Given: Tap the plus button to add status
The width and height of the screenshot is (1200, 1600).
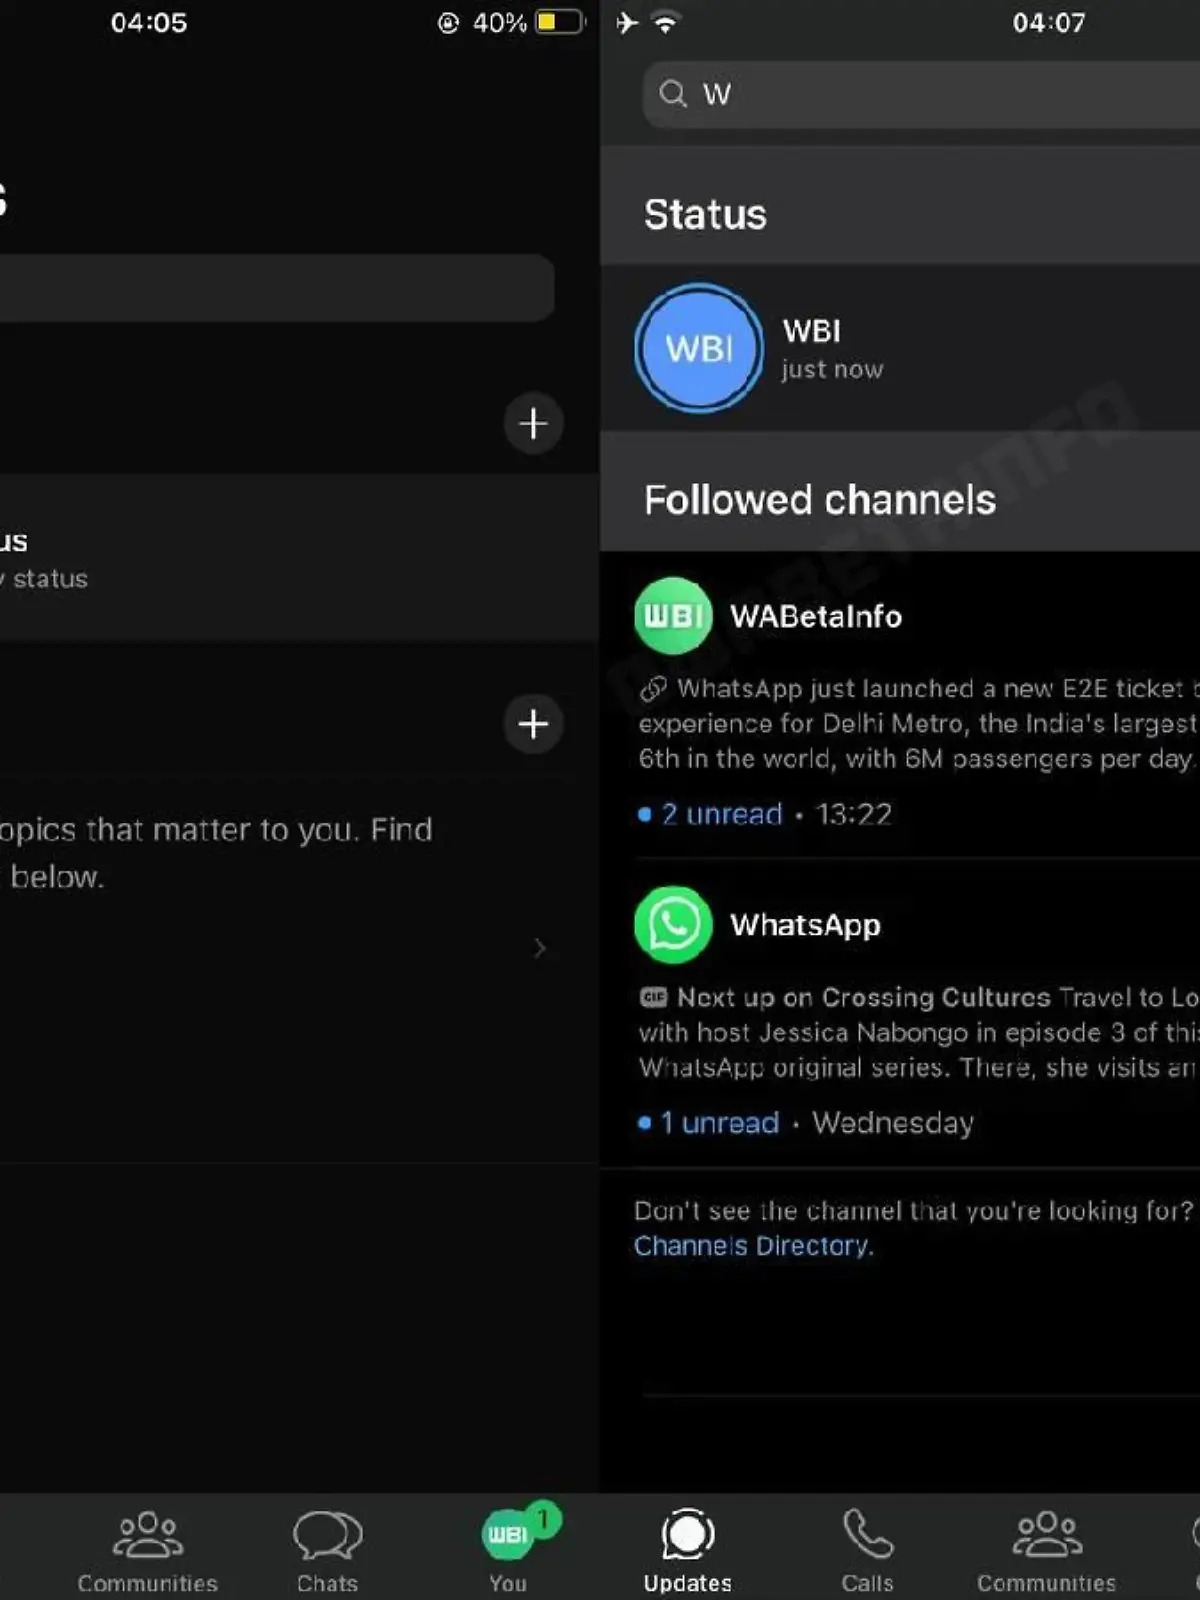Looking at the screenshot, I should [533, 423].
